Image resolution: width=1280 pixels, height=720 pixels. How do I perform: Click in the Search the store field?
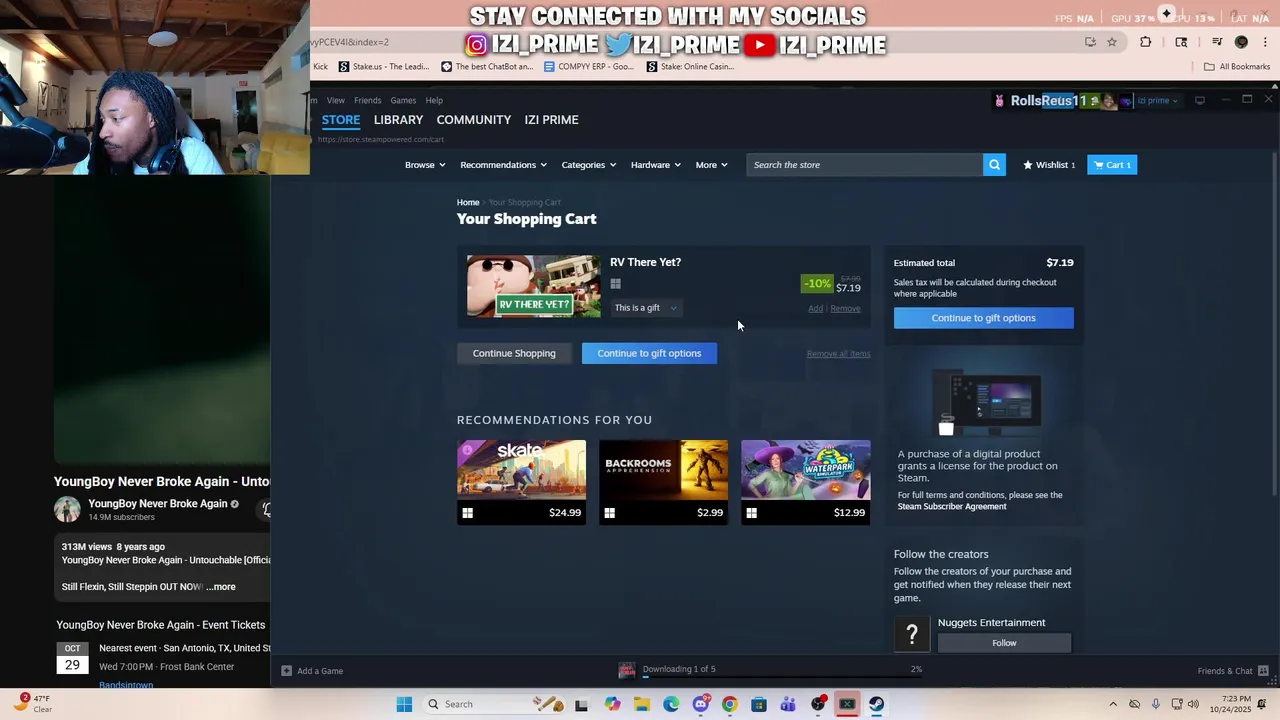tap(865, 165)
